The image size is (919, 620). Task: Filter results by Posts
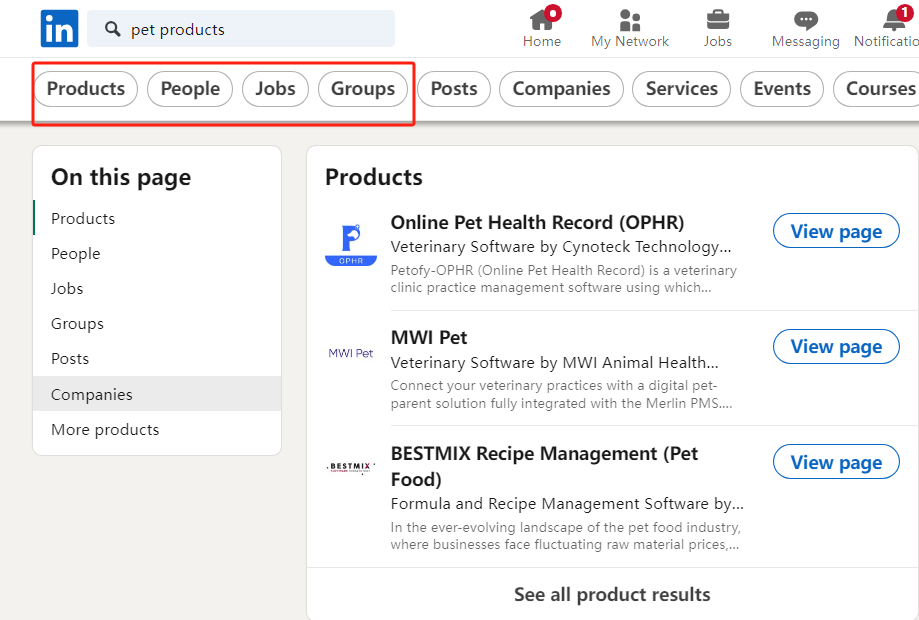[454, 89]
